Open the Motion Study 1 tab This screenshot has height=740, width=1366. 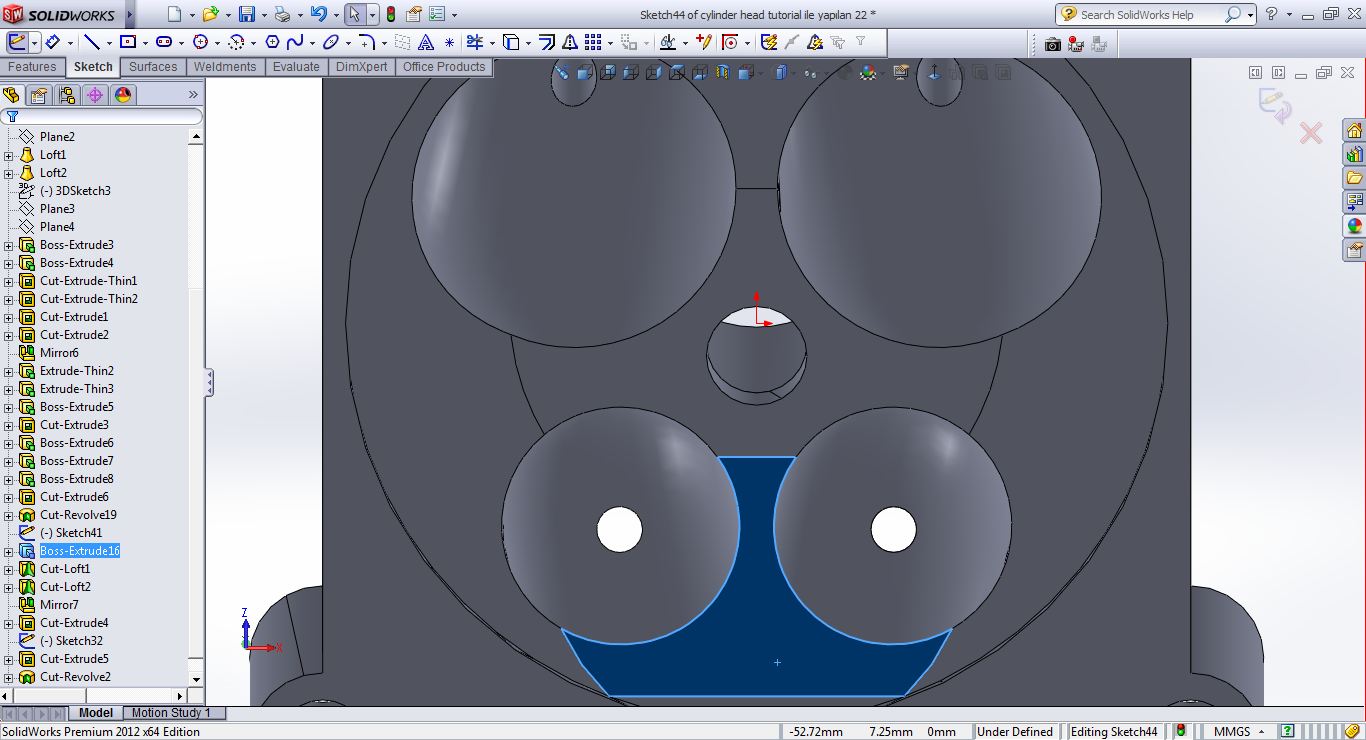(171, 713)
